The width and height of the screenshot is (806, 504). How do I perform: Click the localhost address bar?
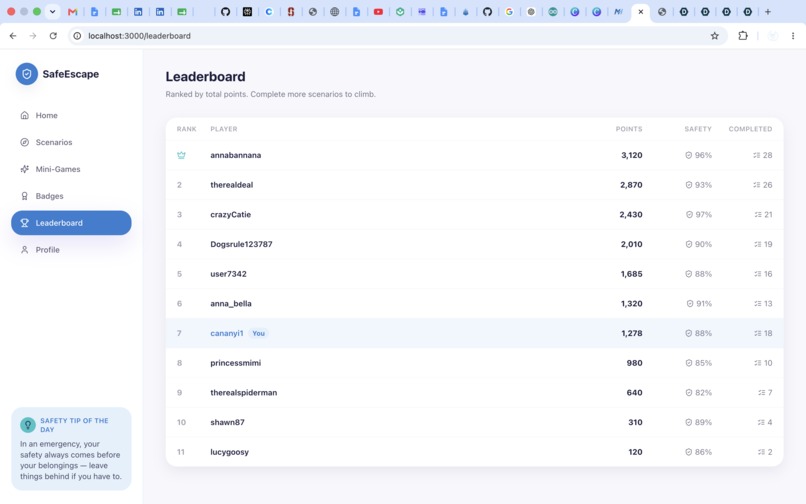[391, 35]
